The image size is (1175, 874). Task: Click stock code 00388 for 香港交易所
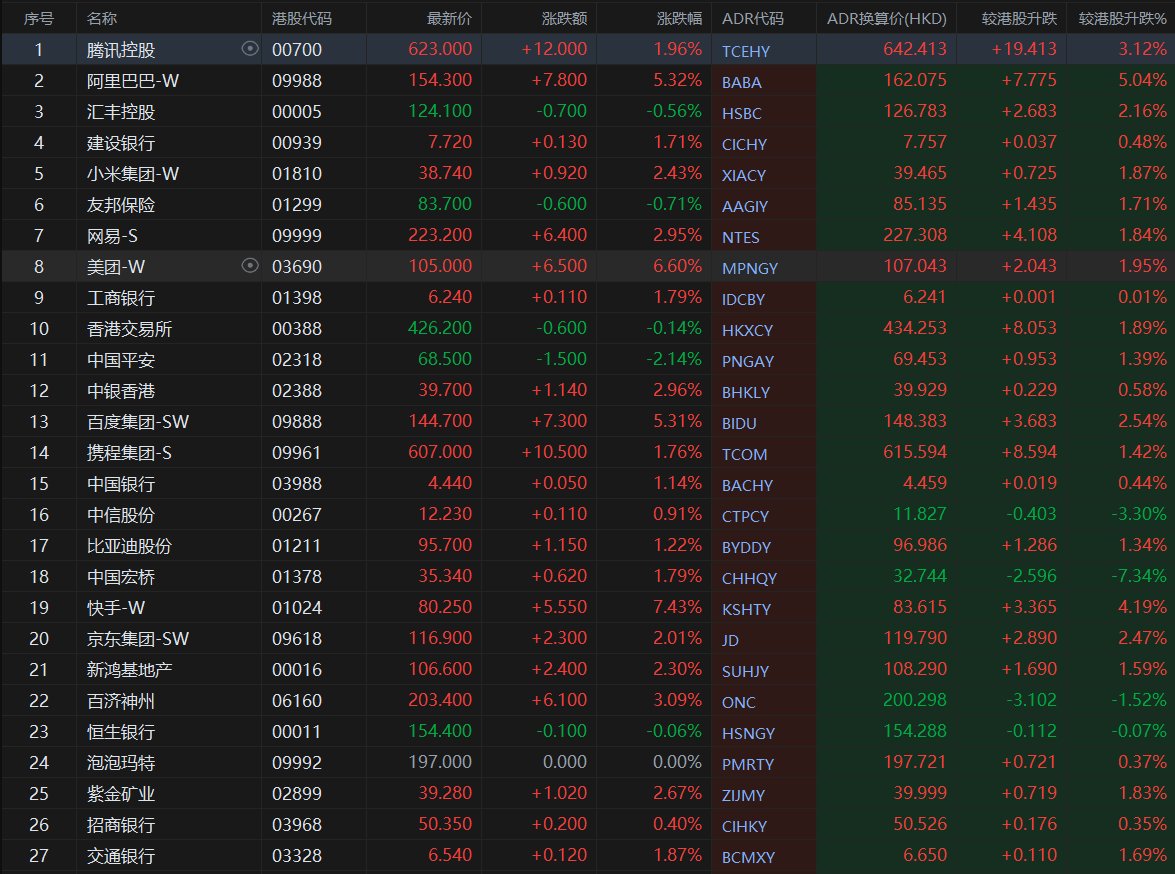(297, 329)
